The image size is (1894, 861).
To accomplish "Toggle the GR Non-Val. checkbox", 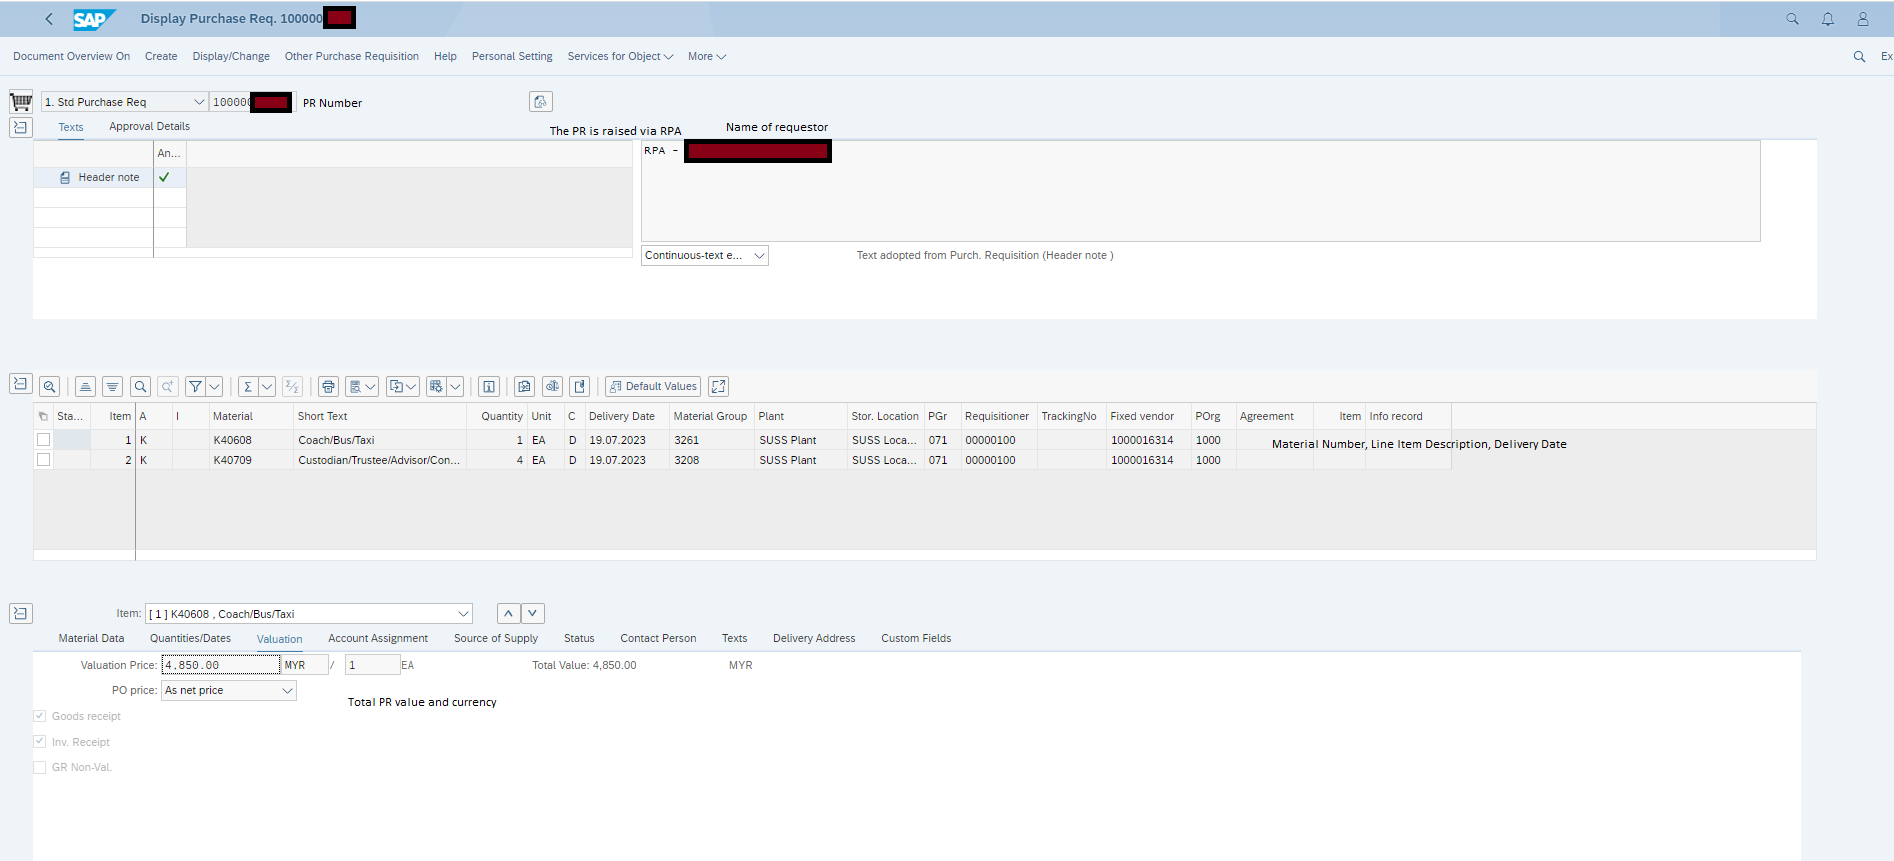I will 40,768.
